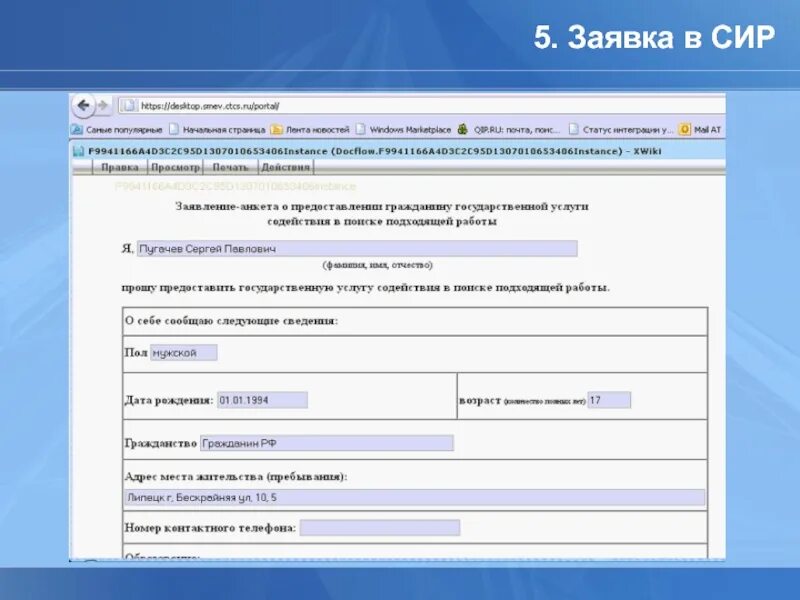Open the Просмотр menu
The image size is (800, 600).
tap(176, 167)
